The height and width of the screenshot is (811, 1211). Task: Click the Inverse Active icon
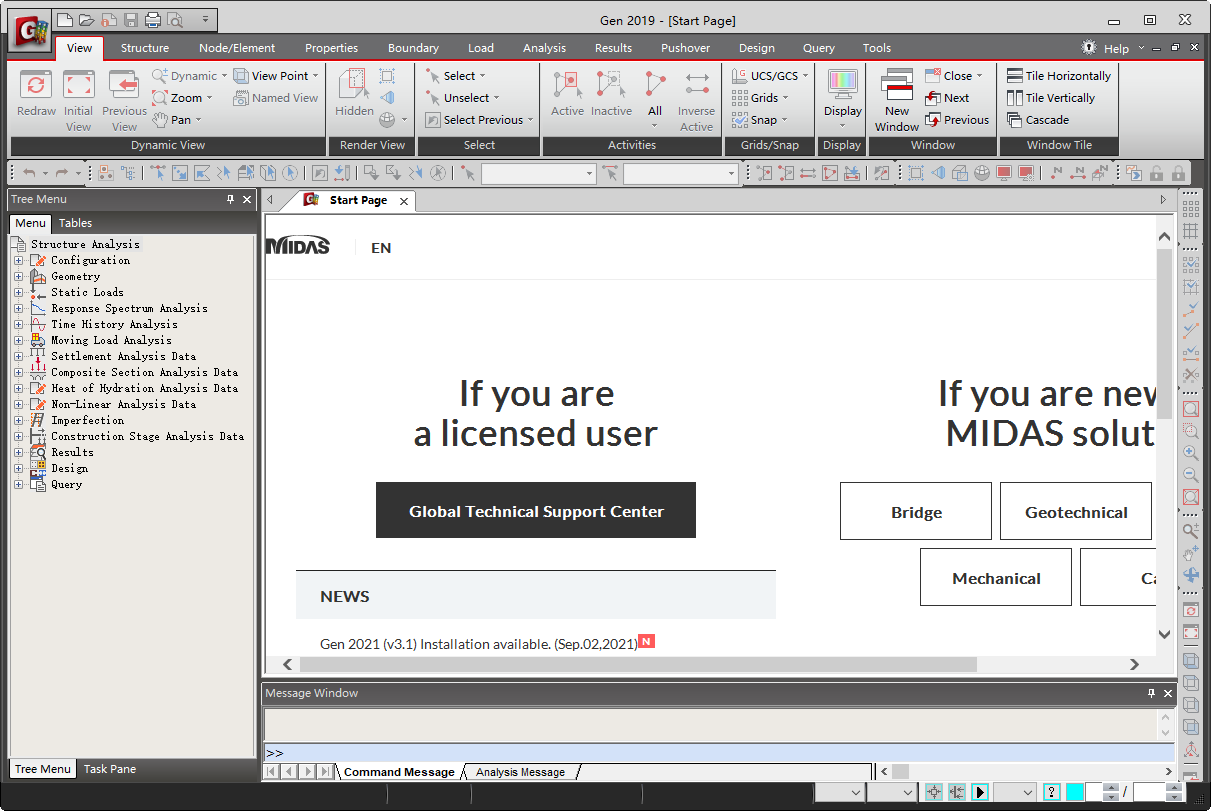click(696, 86)
